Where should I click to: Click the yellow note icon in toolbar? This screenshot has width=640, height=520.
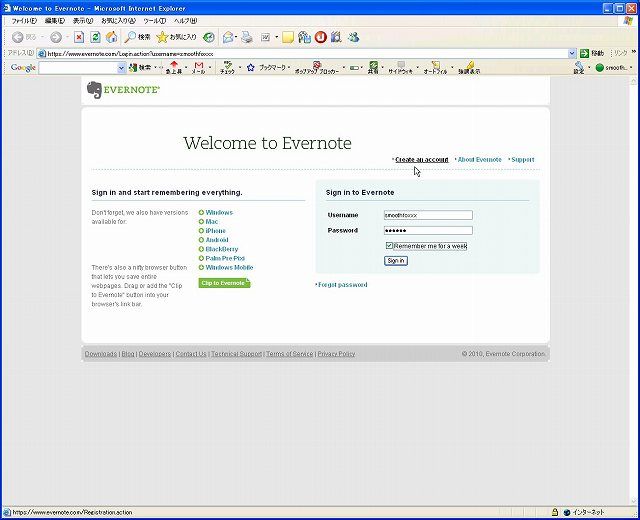pyautogui.click(x=288, y=37)
